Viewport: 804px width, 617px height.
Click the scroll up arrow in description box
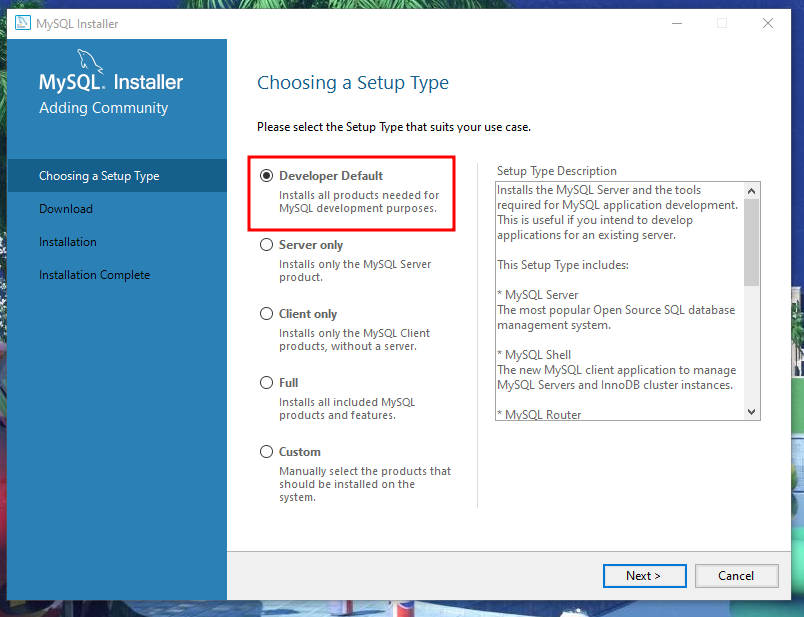click(751, 191)
